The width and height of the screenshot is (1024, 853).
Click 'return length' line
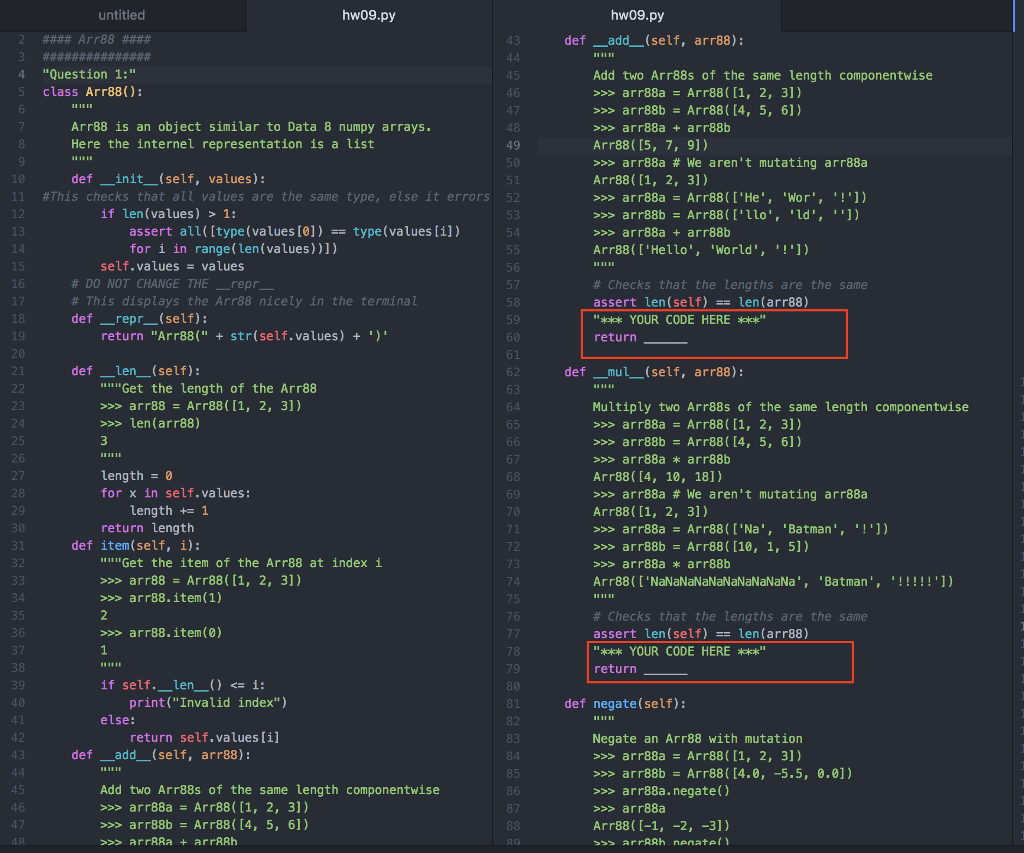[x=147, y=528]
